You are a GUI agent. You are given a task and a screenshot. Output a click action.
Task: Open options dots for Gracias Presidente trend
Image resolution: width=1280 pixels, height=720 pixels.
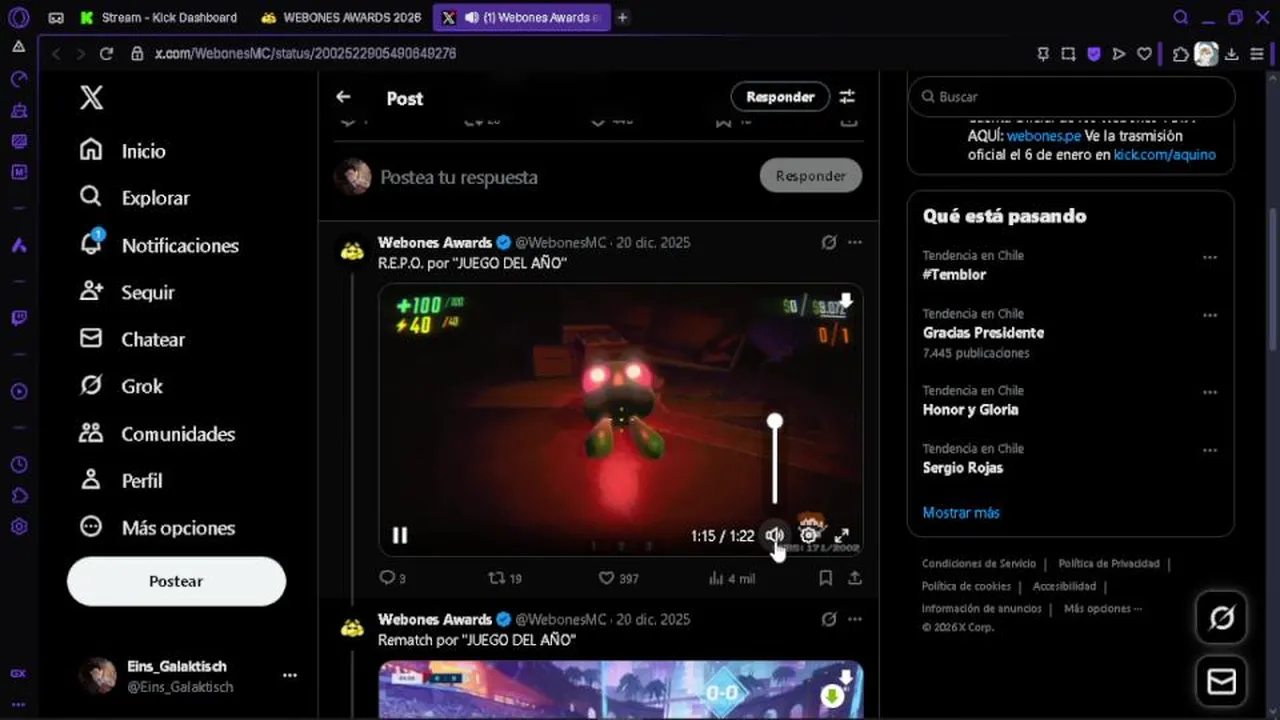pyautogui.click(x=1210, y=315)
